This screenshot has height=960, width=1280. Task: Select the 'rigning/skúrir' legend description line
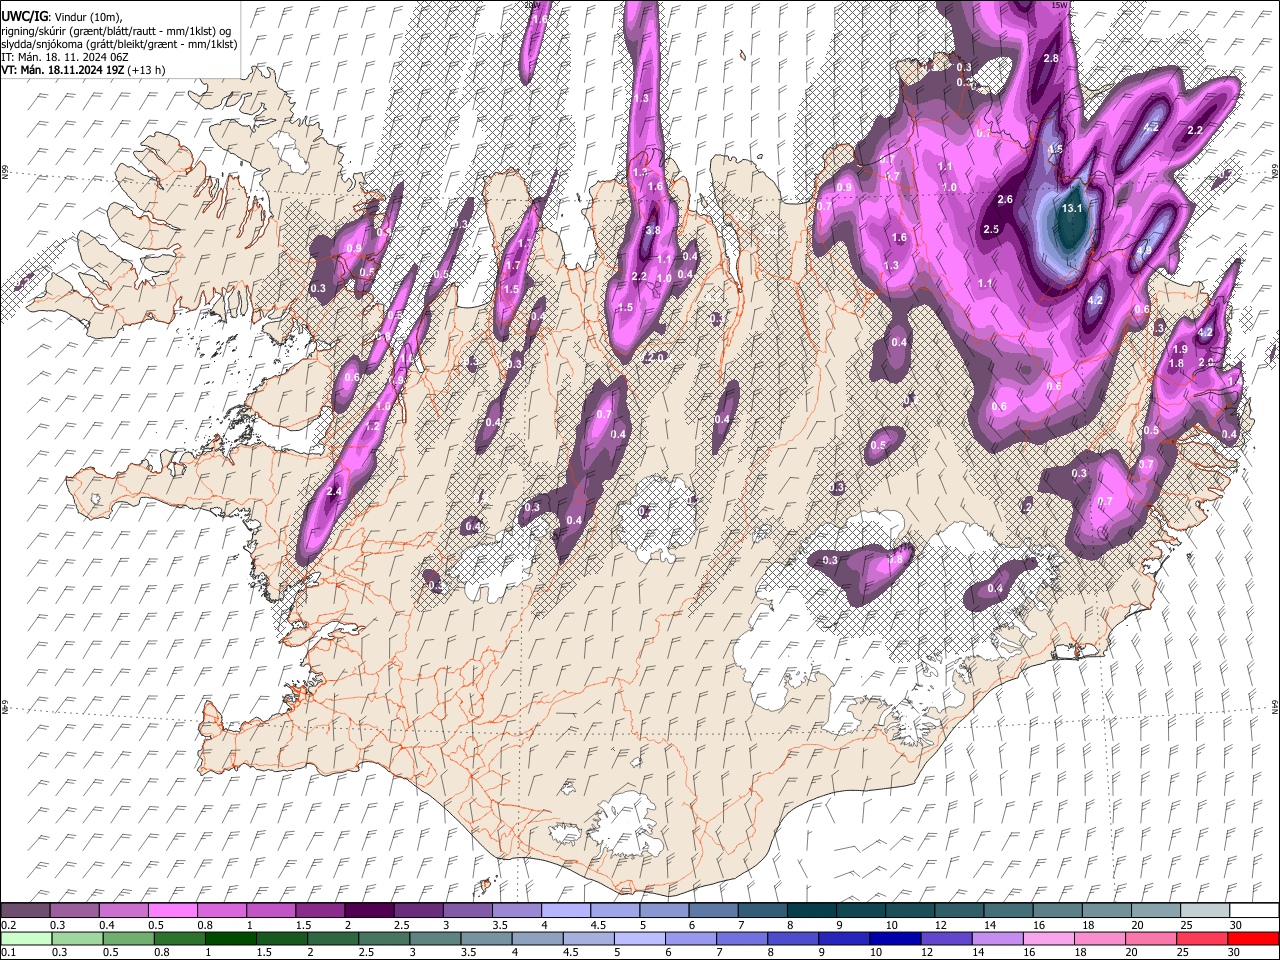(117, 31)
